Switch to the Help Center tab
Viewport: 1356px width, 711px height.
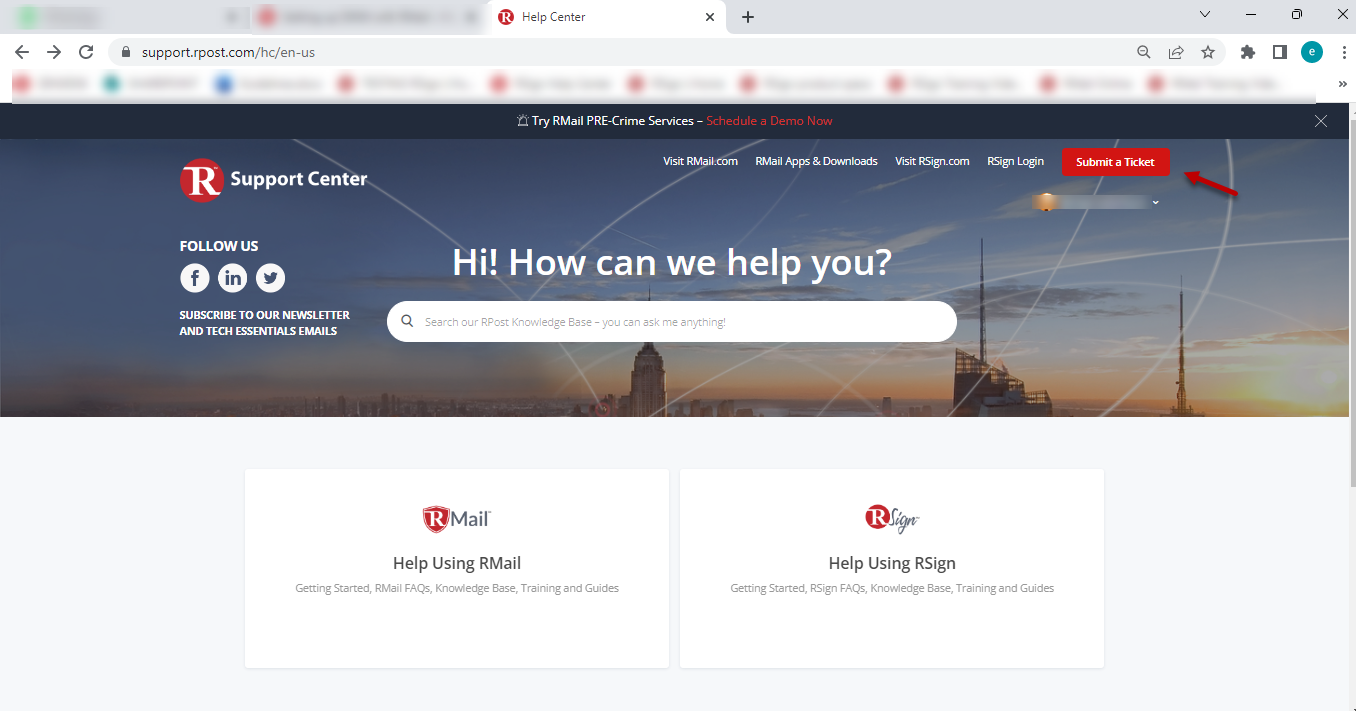(x=604, y=17)
